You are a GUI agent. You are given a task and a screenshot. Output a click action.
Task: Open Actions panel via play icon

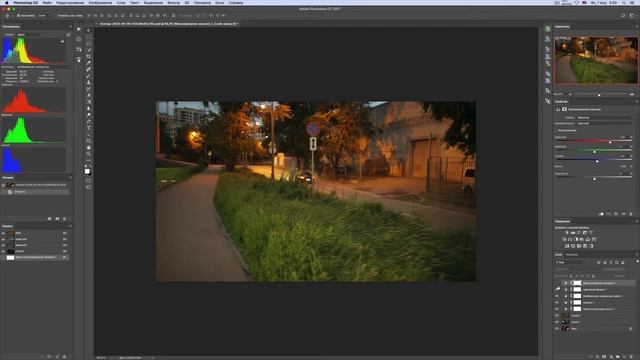pos(79,29)
